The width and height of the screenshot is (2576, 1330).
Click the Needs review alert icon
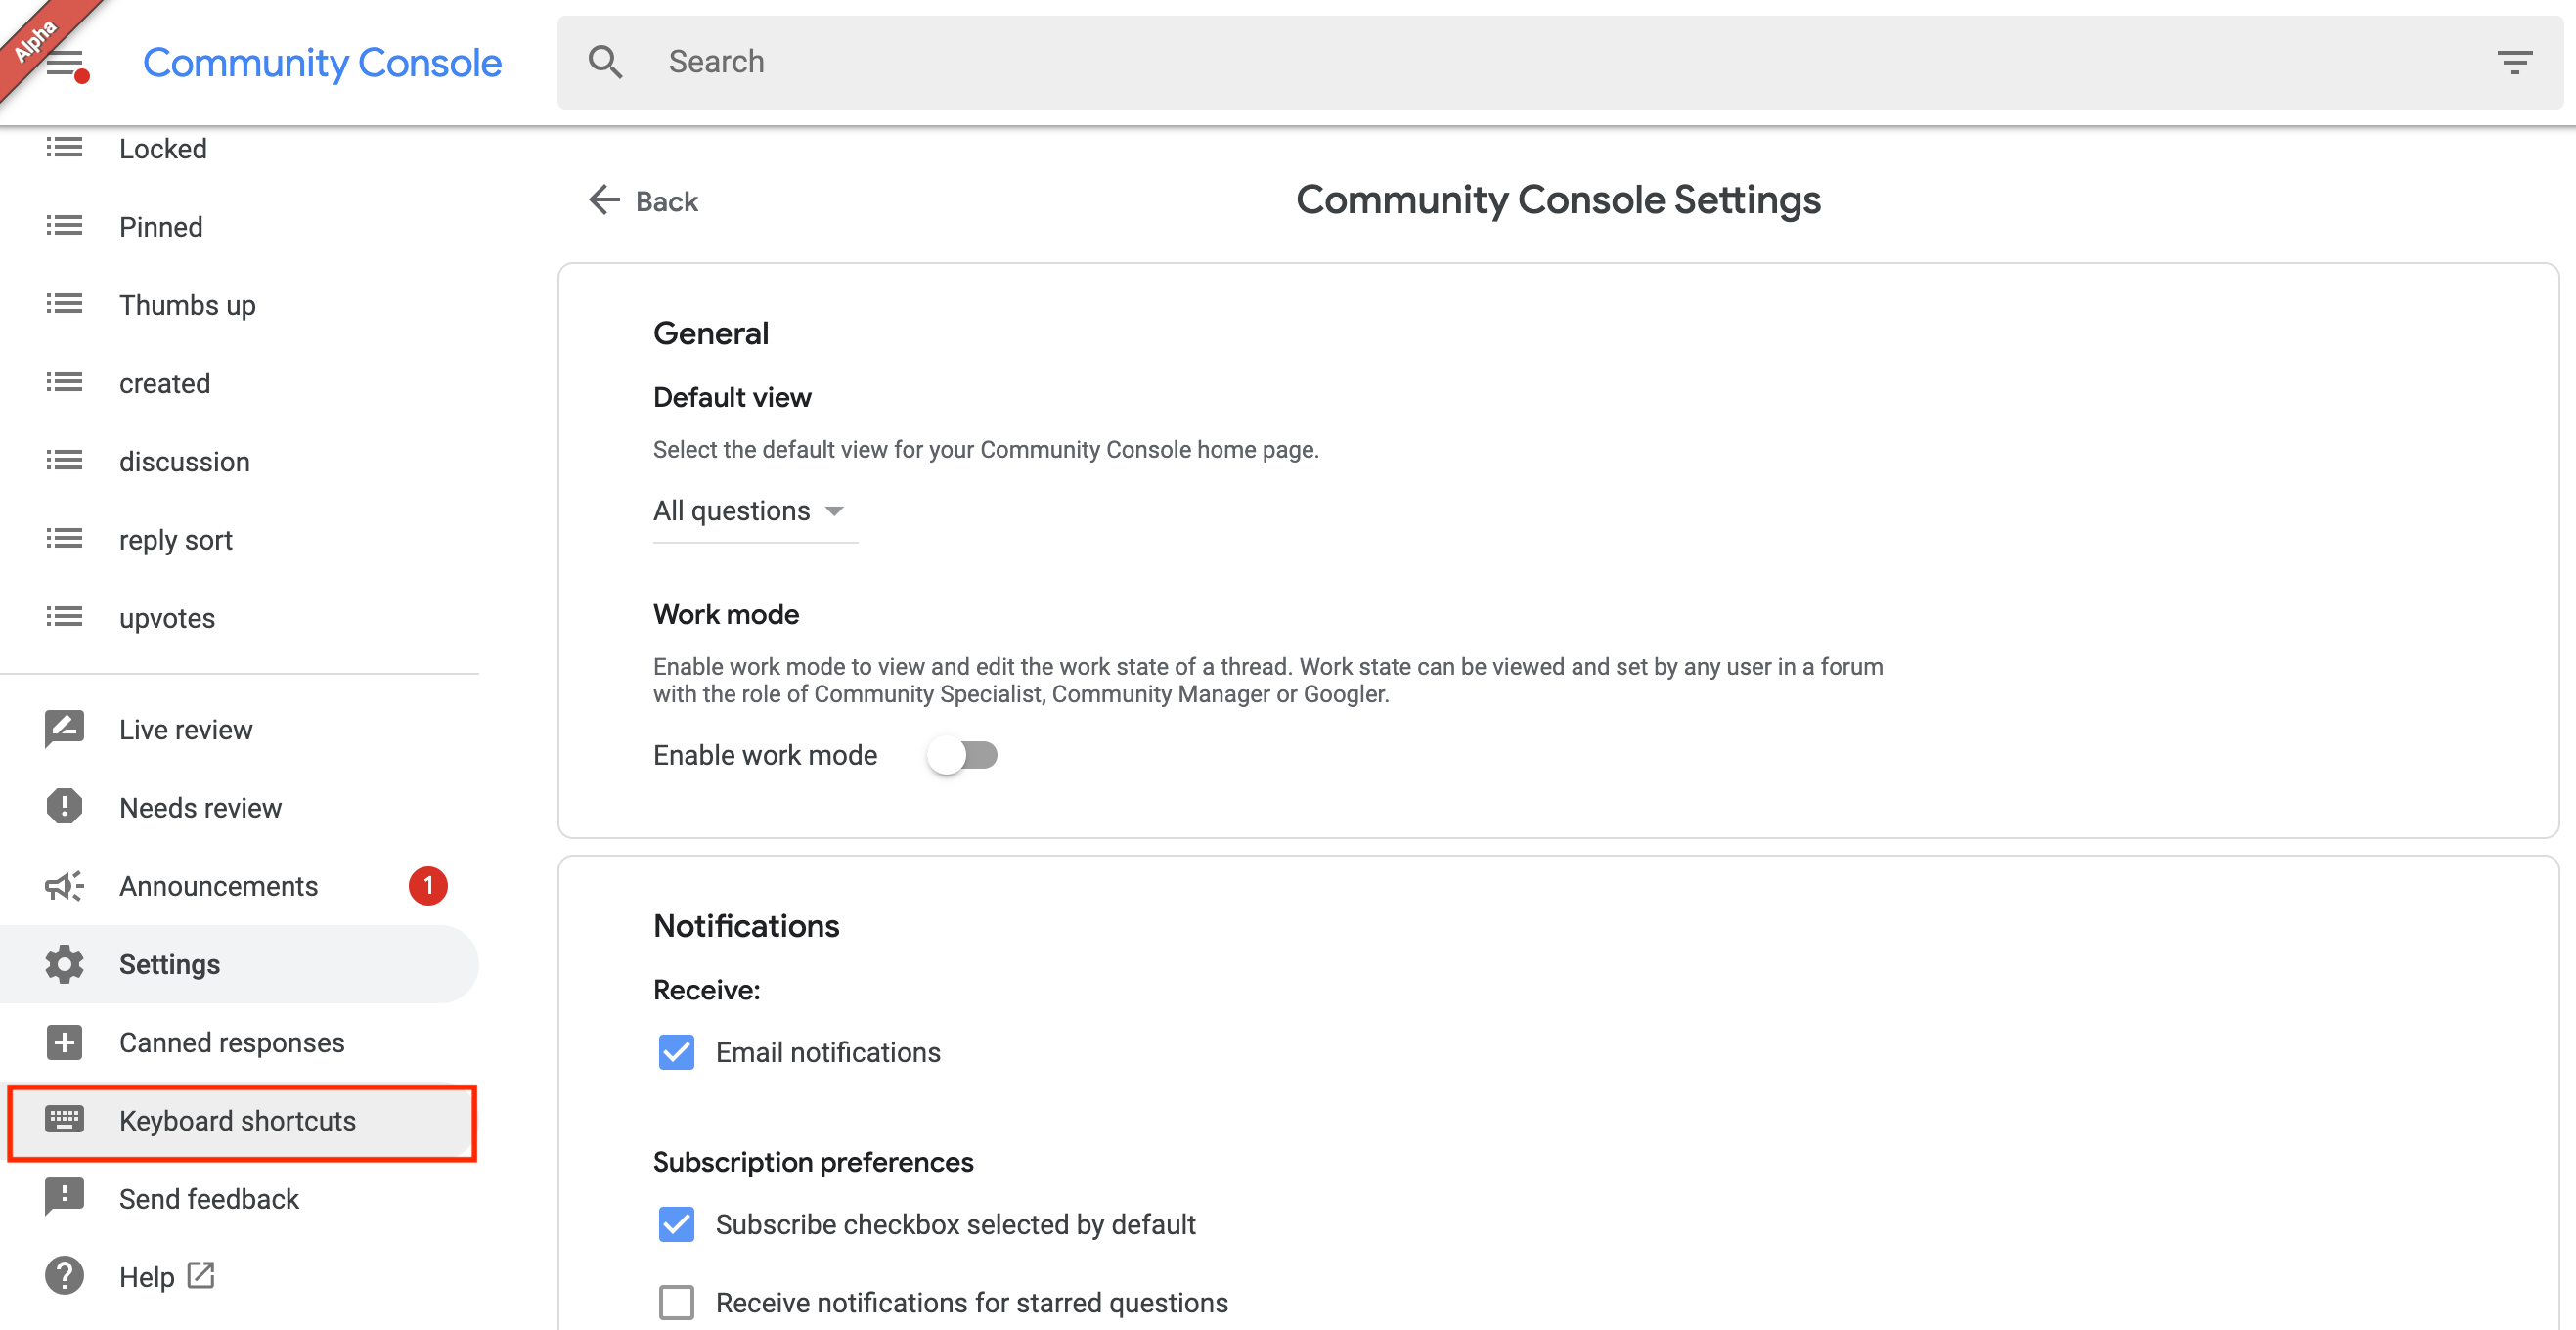click(64, 807)
